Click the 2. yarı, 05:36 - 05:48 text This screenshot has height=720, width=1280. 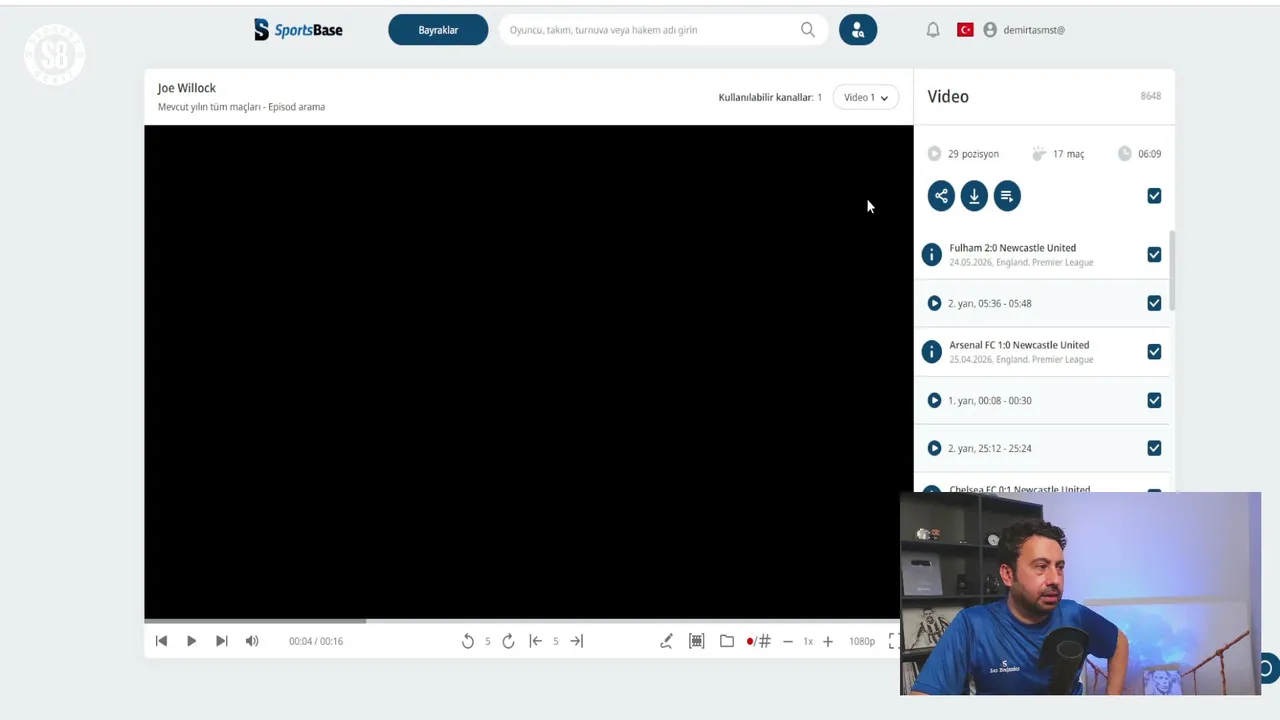click(x=989, y=303)
